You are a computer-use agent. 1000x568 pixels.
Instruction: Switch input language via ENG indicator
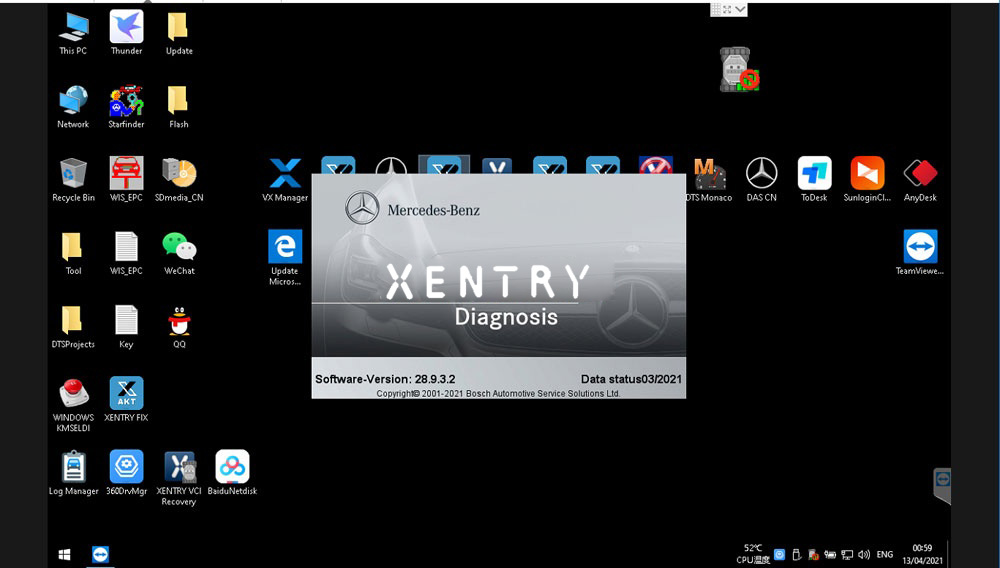coord(885,555)
